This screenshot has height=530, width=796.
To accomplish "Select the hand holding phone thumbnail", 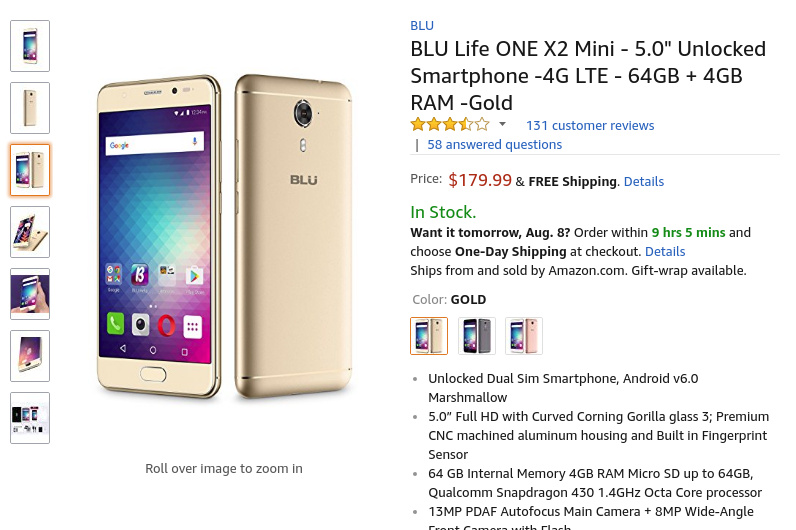I will pyautogui.click(x=30, y=294).
